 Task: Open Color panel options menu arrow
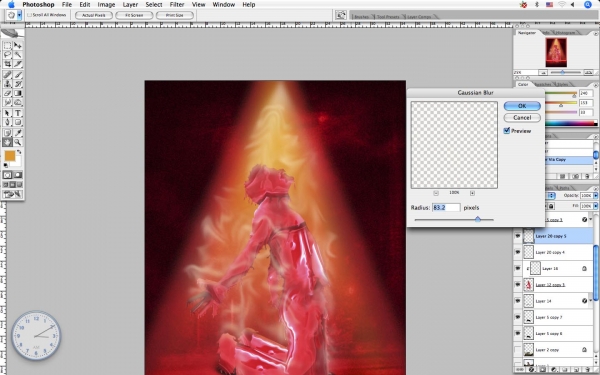coord(596,85)
